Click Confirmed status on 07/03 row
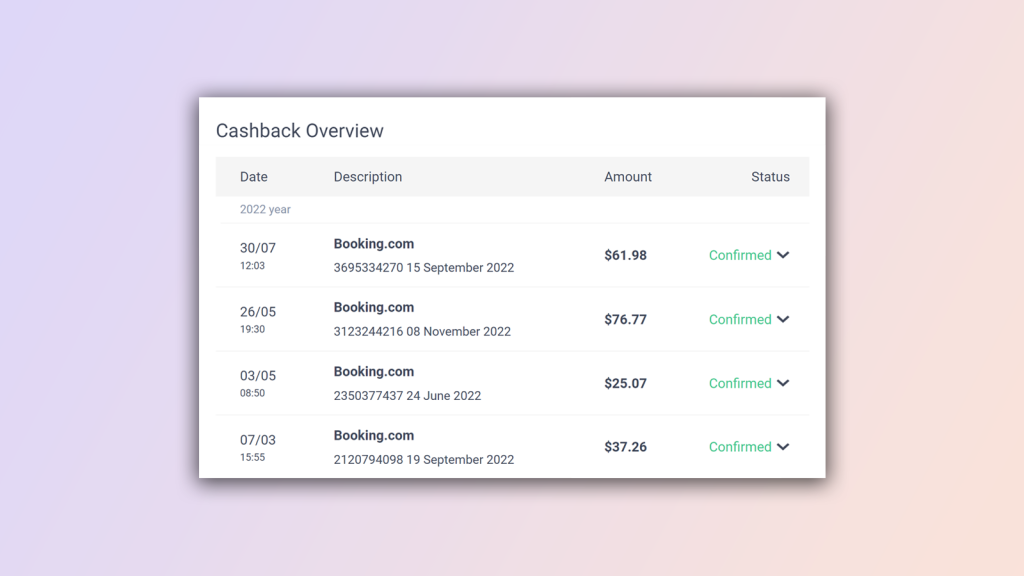Viewport: 1024px width, 576px height. 740,447
